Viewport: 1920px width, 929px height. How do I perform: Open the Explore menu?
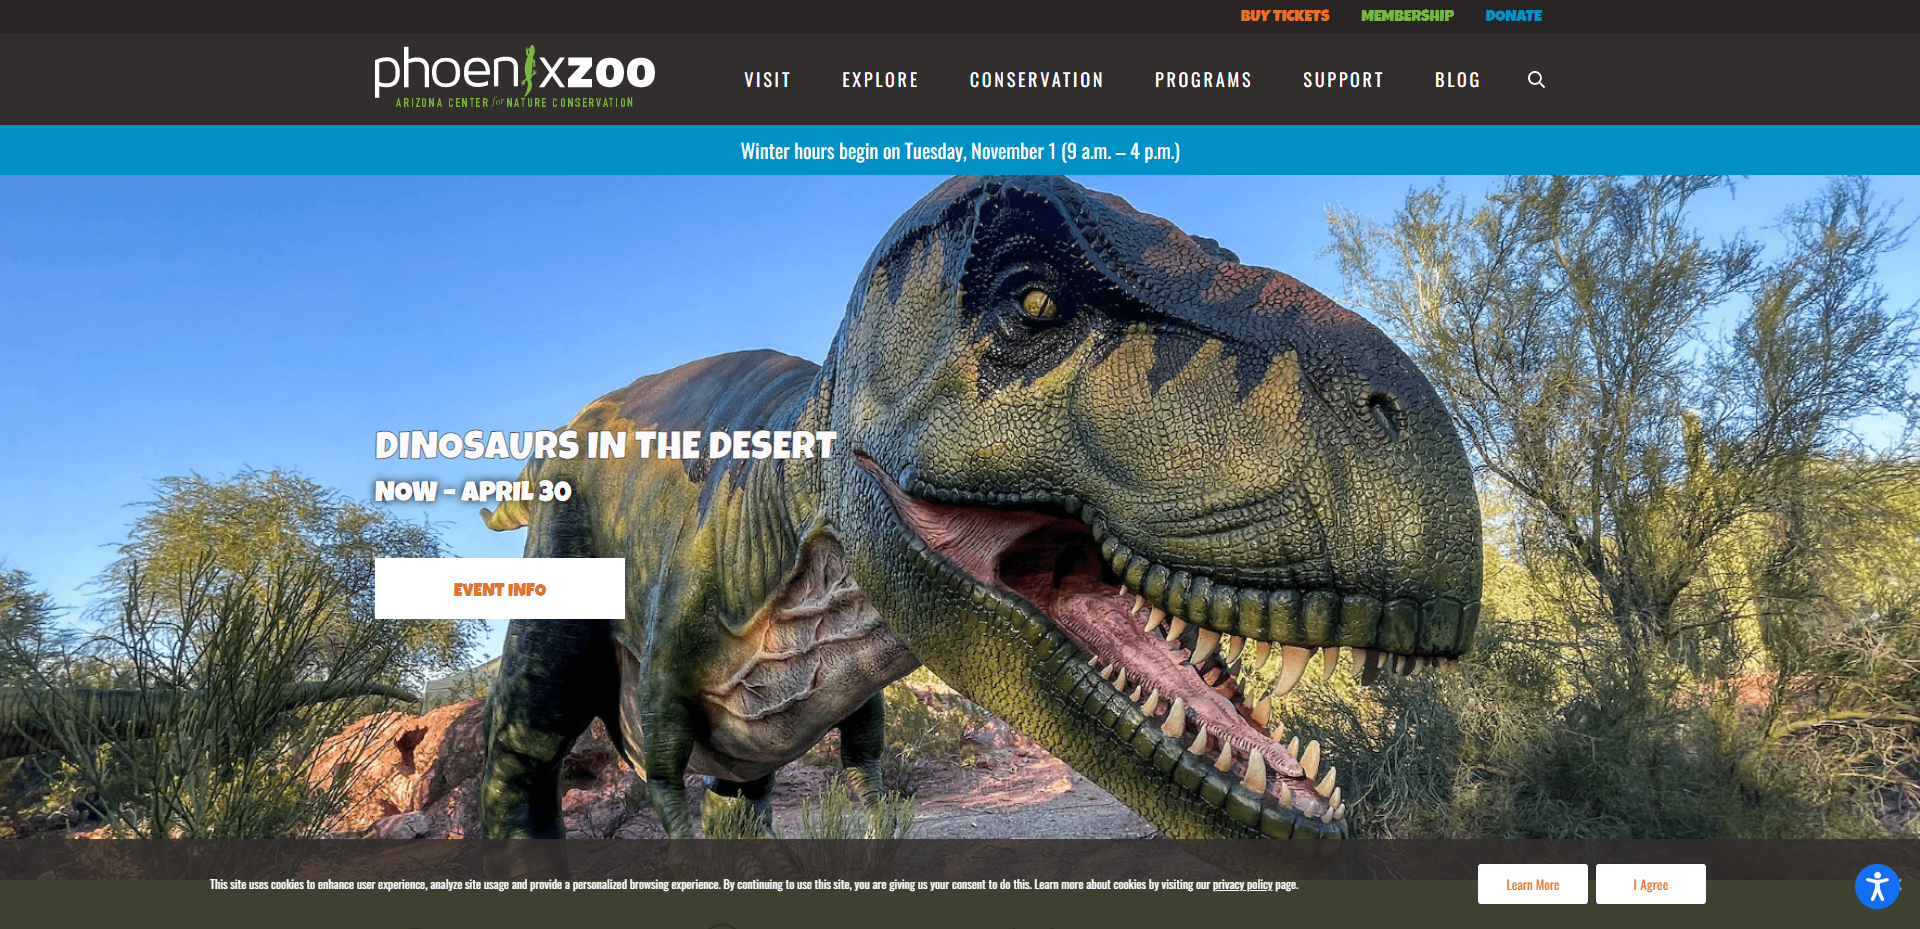[880, 80]
